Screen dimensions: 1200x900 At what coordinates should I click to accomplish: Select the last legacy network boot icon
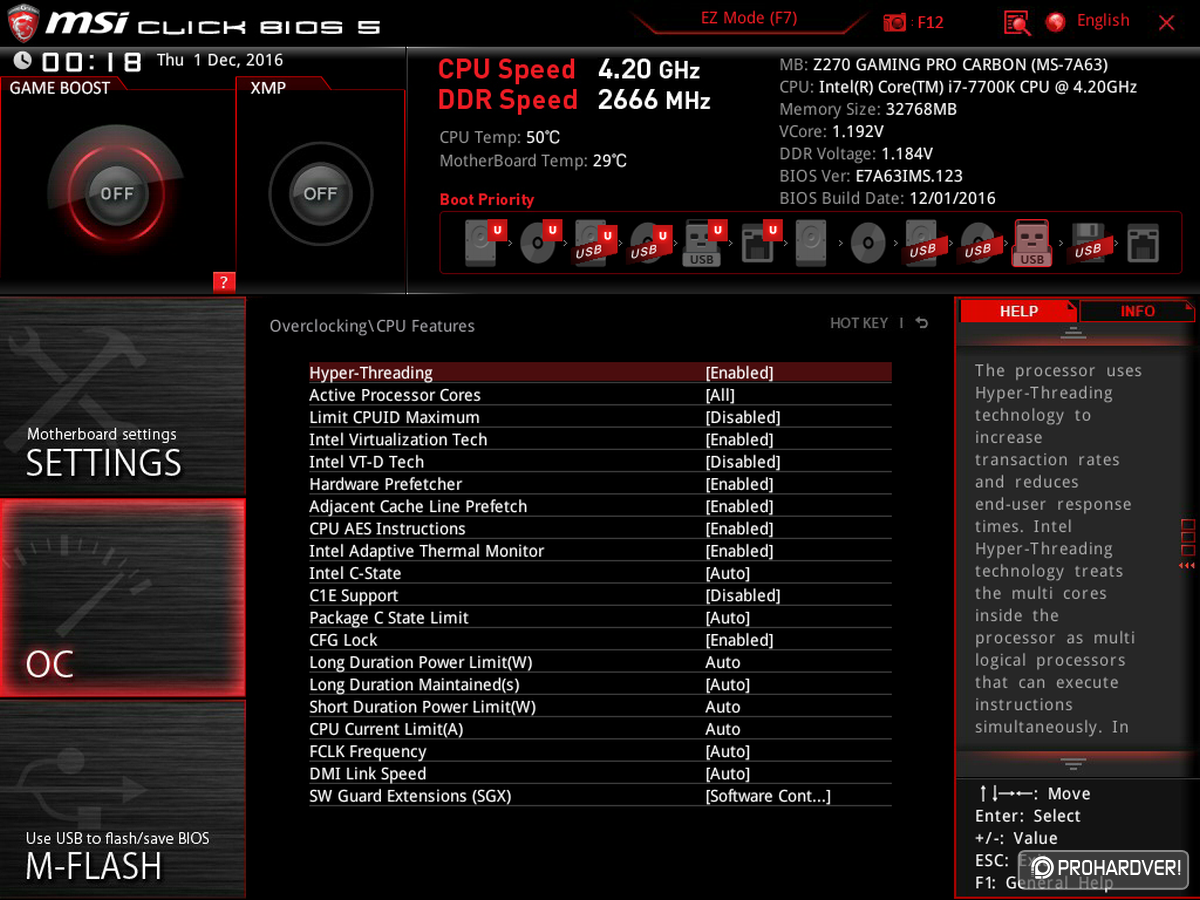click(x=1142, y=243)
